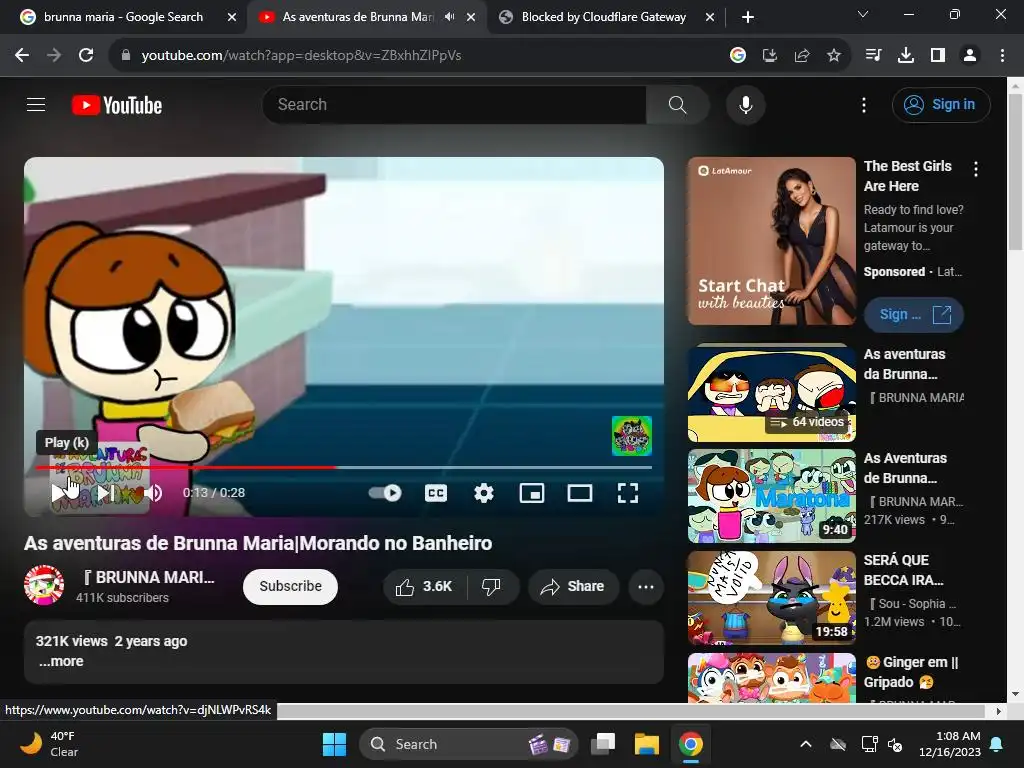The width and height of the screenshot is (1024, 768).
Task: Dislike the video
Action: click(x=492, y=586)
